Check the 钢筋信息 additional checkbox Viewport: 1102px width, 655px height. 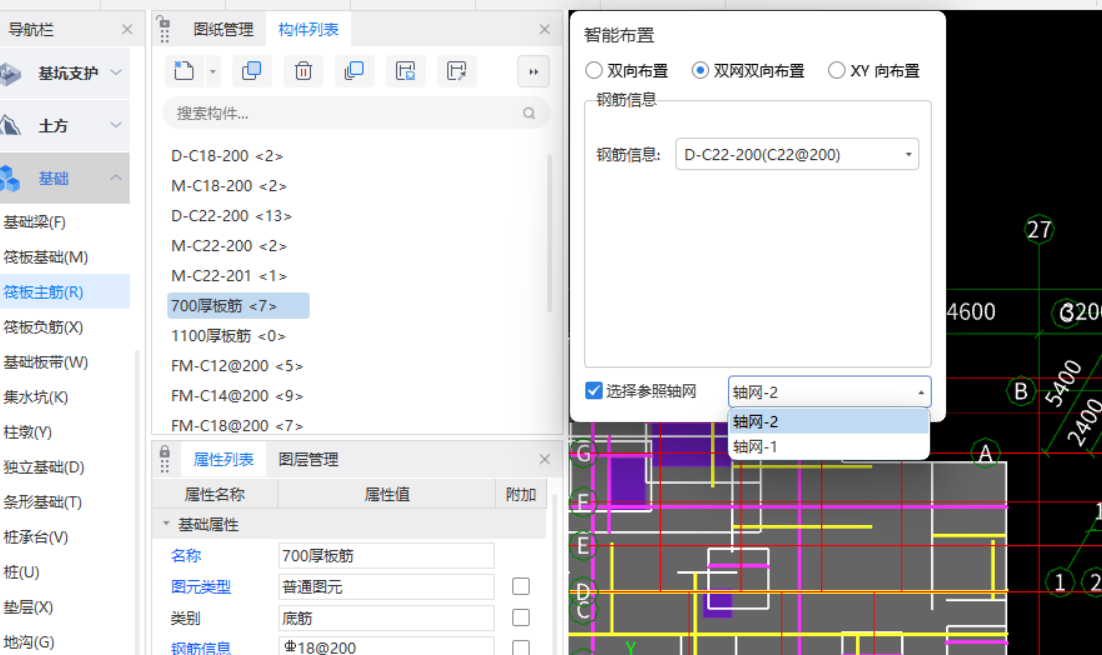(x=521, y=647)
